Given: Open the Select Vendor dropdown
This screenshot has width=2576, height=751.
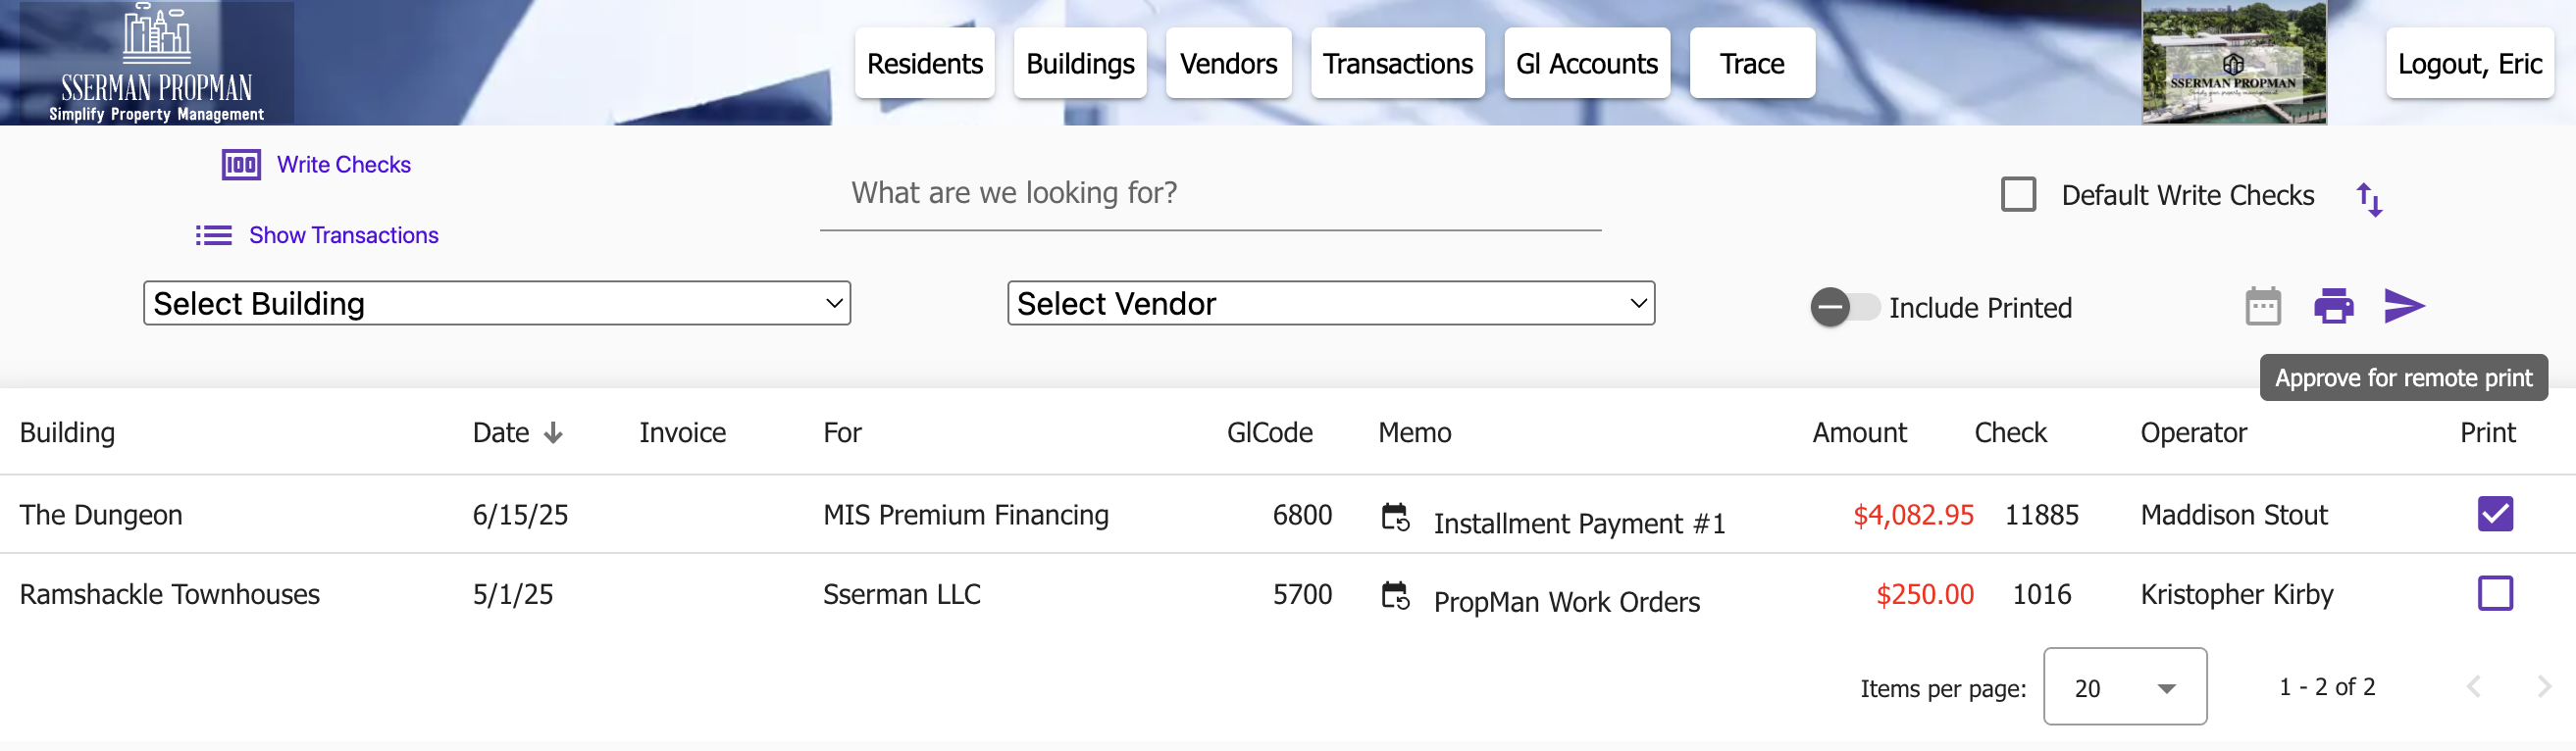Looking at the screenshot, I should [1330, 303].
